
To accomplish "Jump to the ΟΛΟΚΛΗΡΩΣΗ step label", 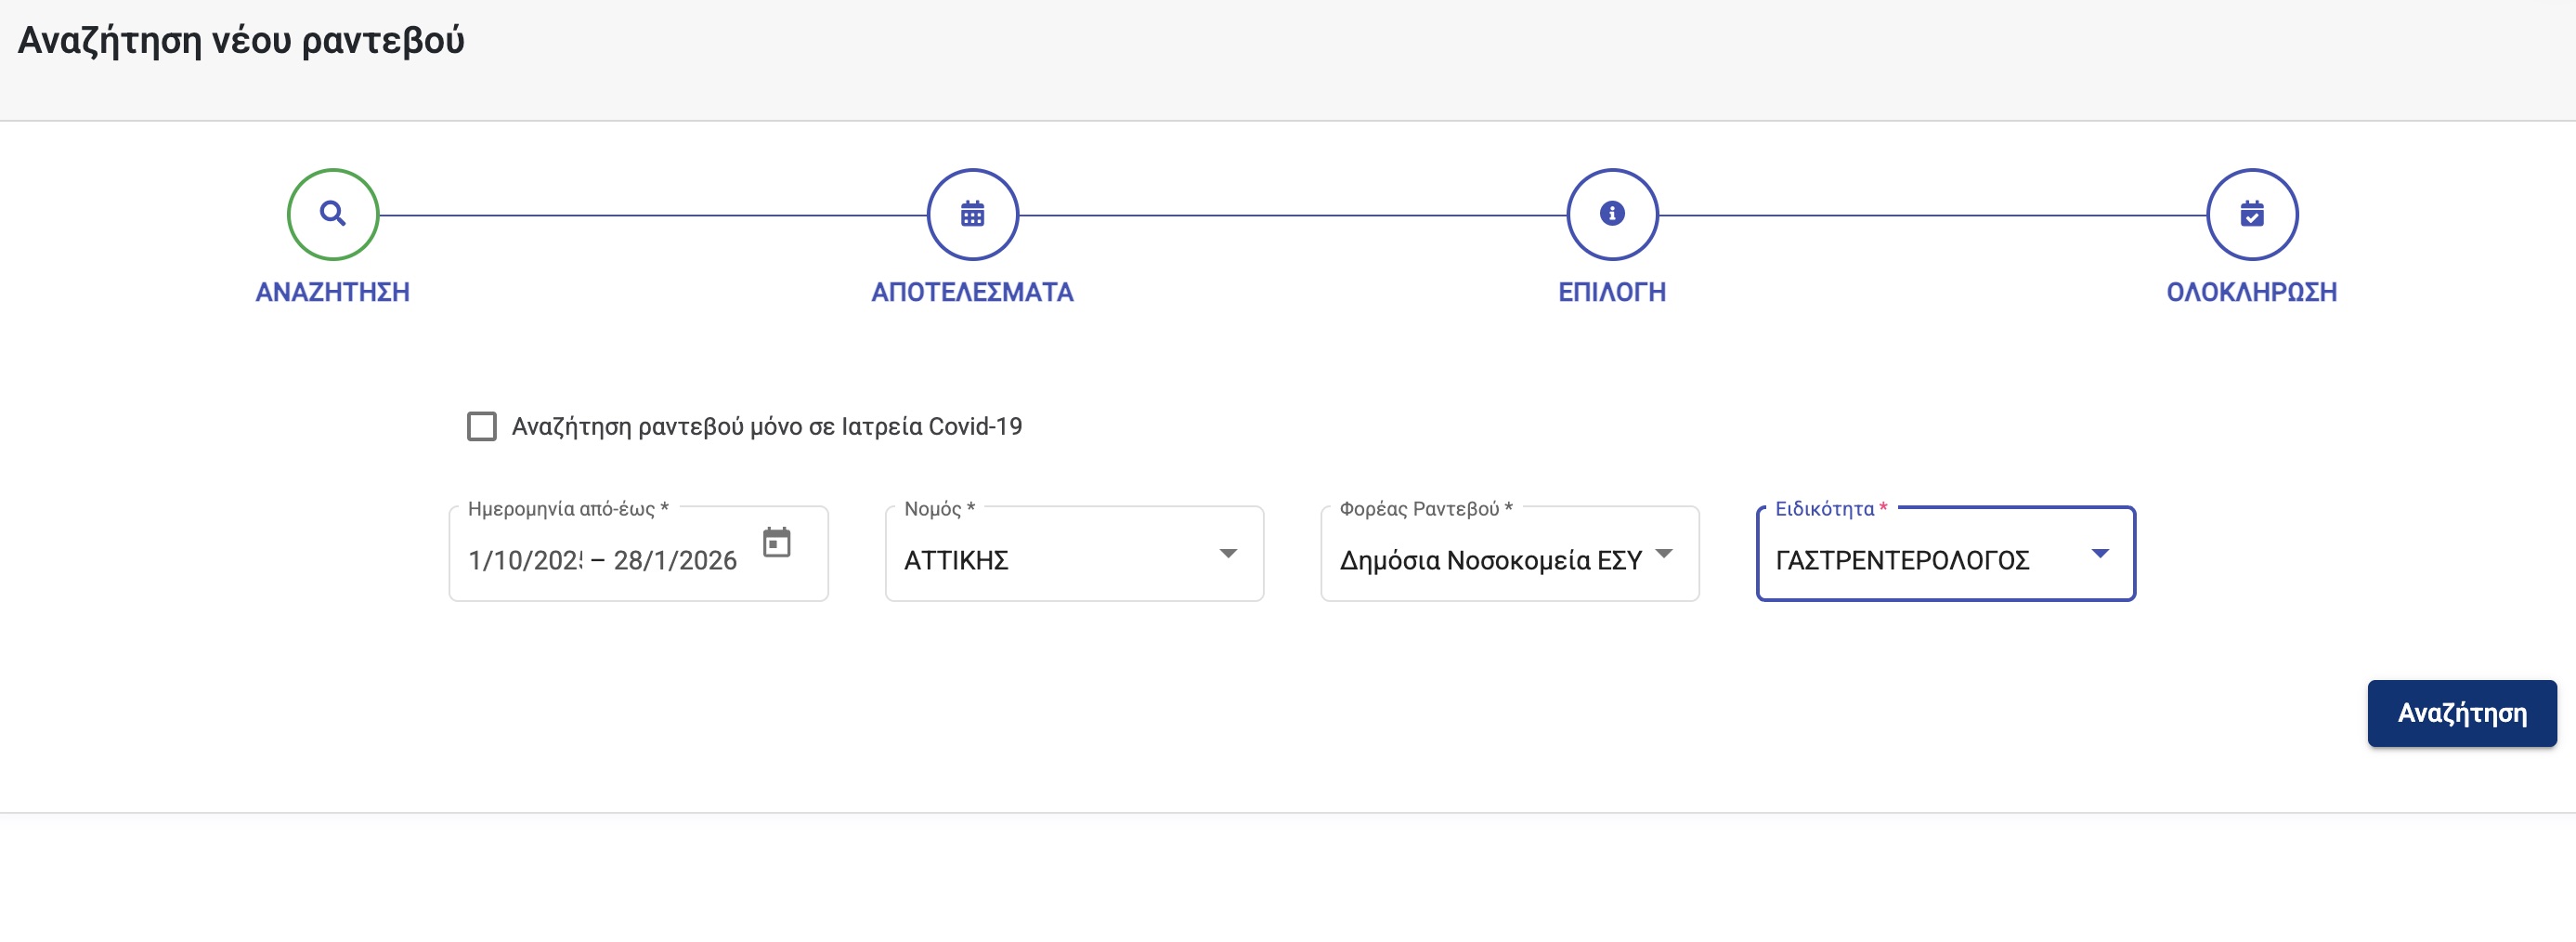I will [x=2251, y=292].
